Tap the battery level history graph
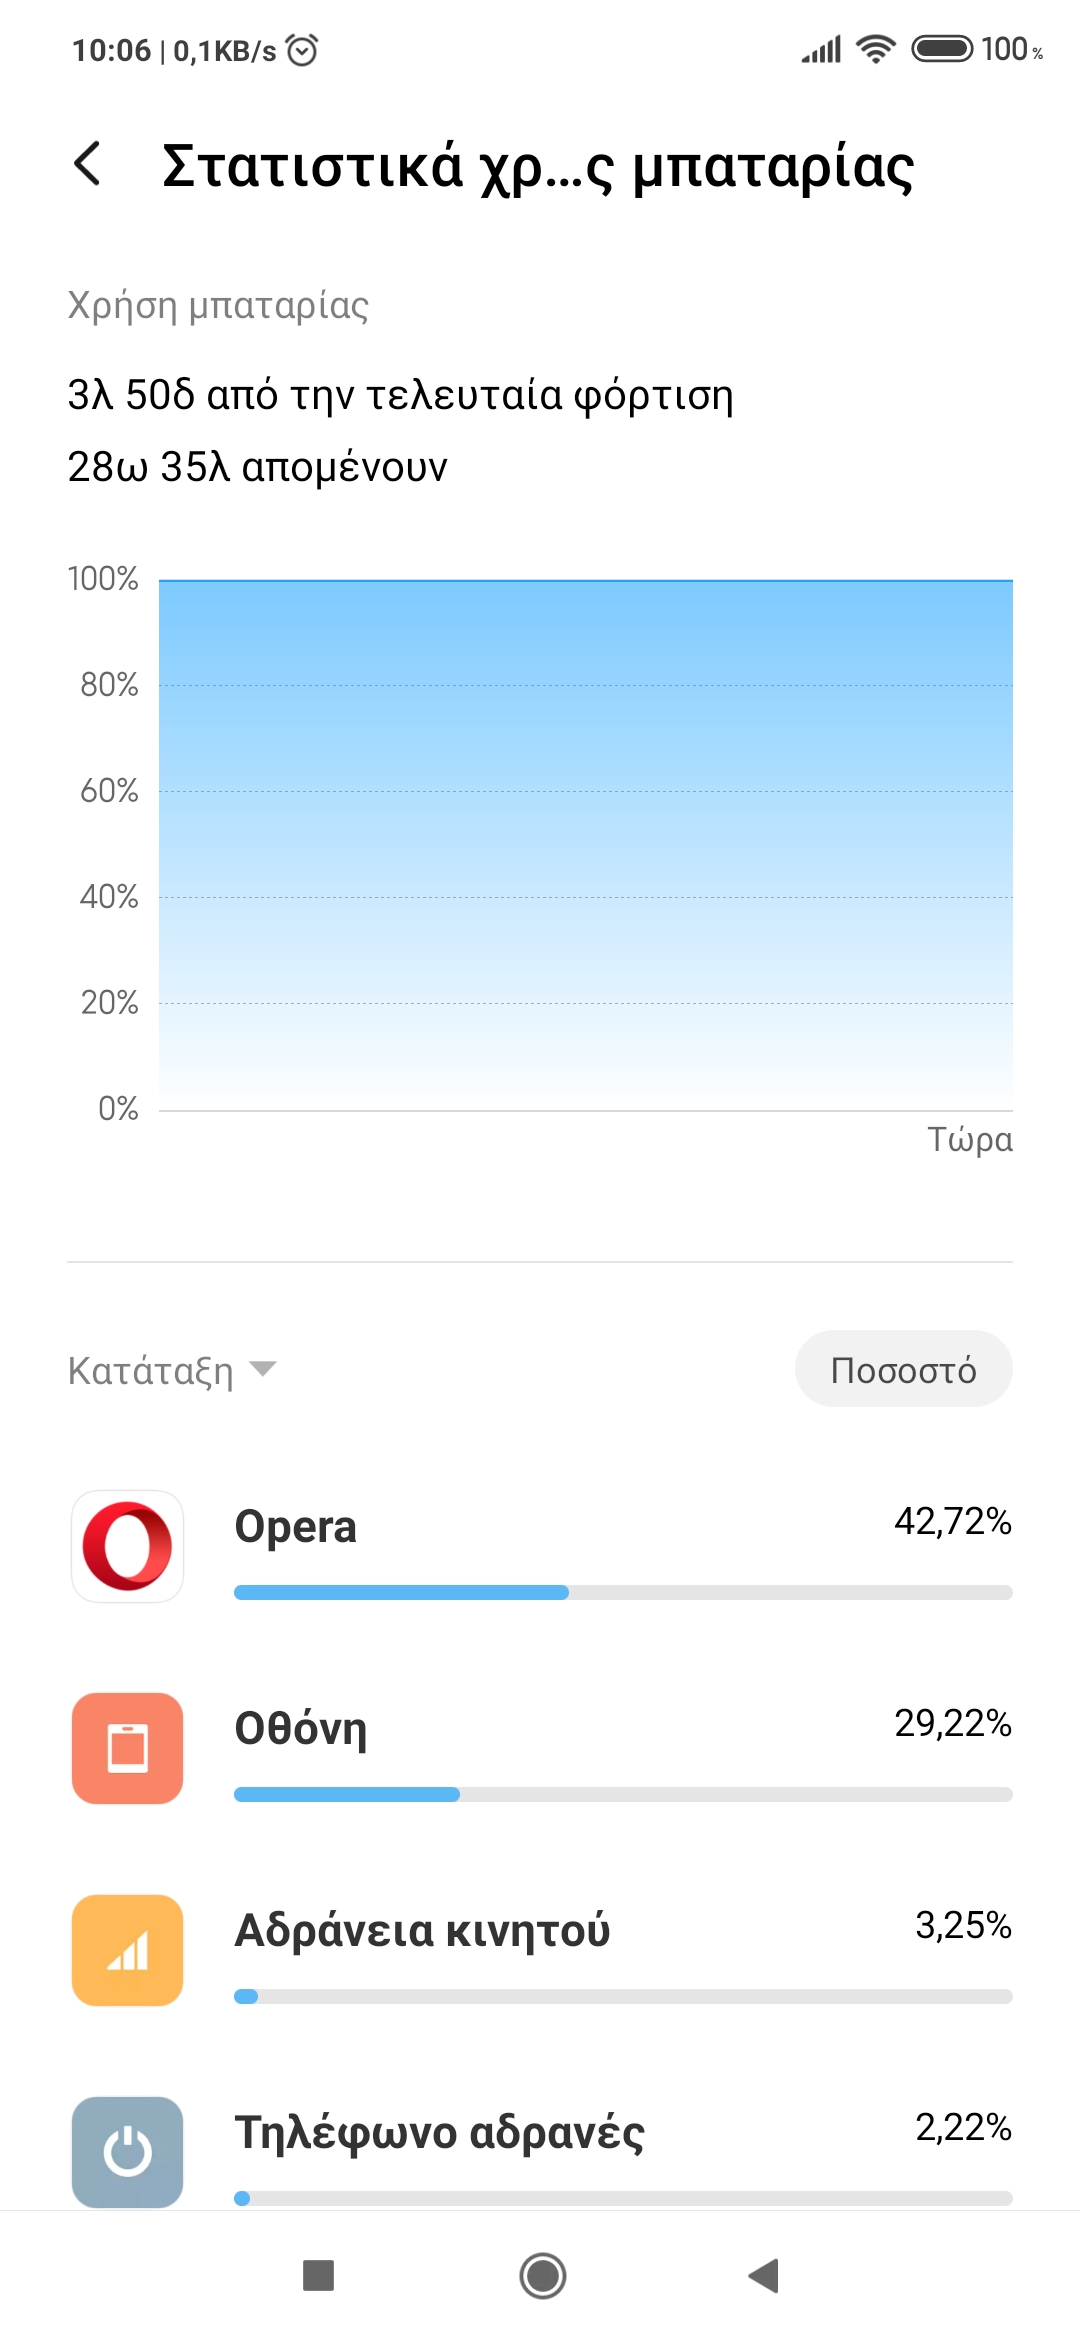This screenshot has width=1080, height=2340. (x=585, y=845)
